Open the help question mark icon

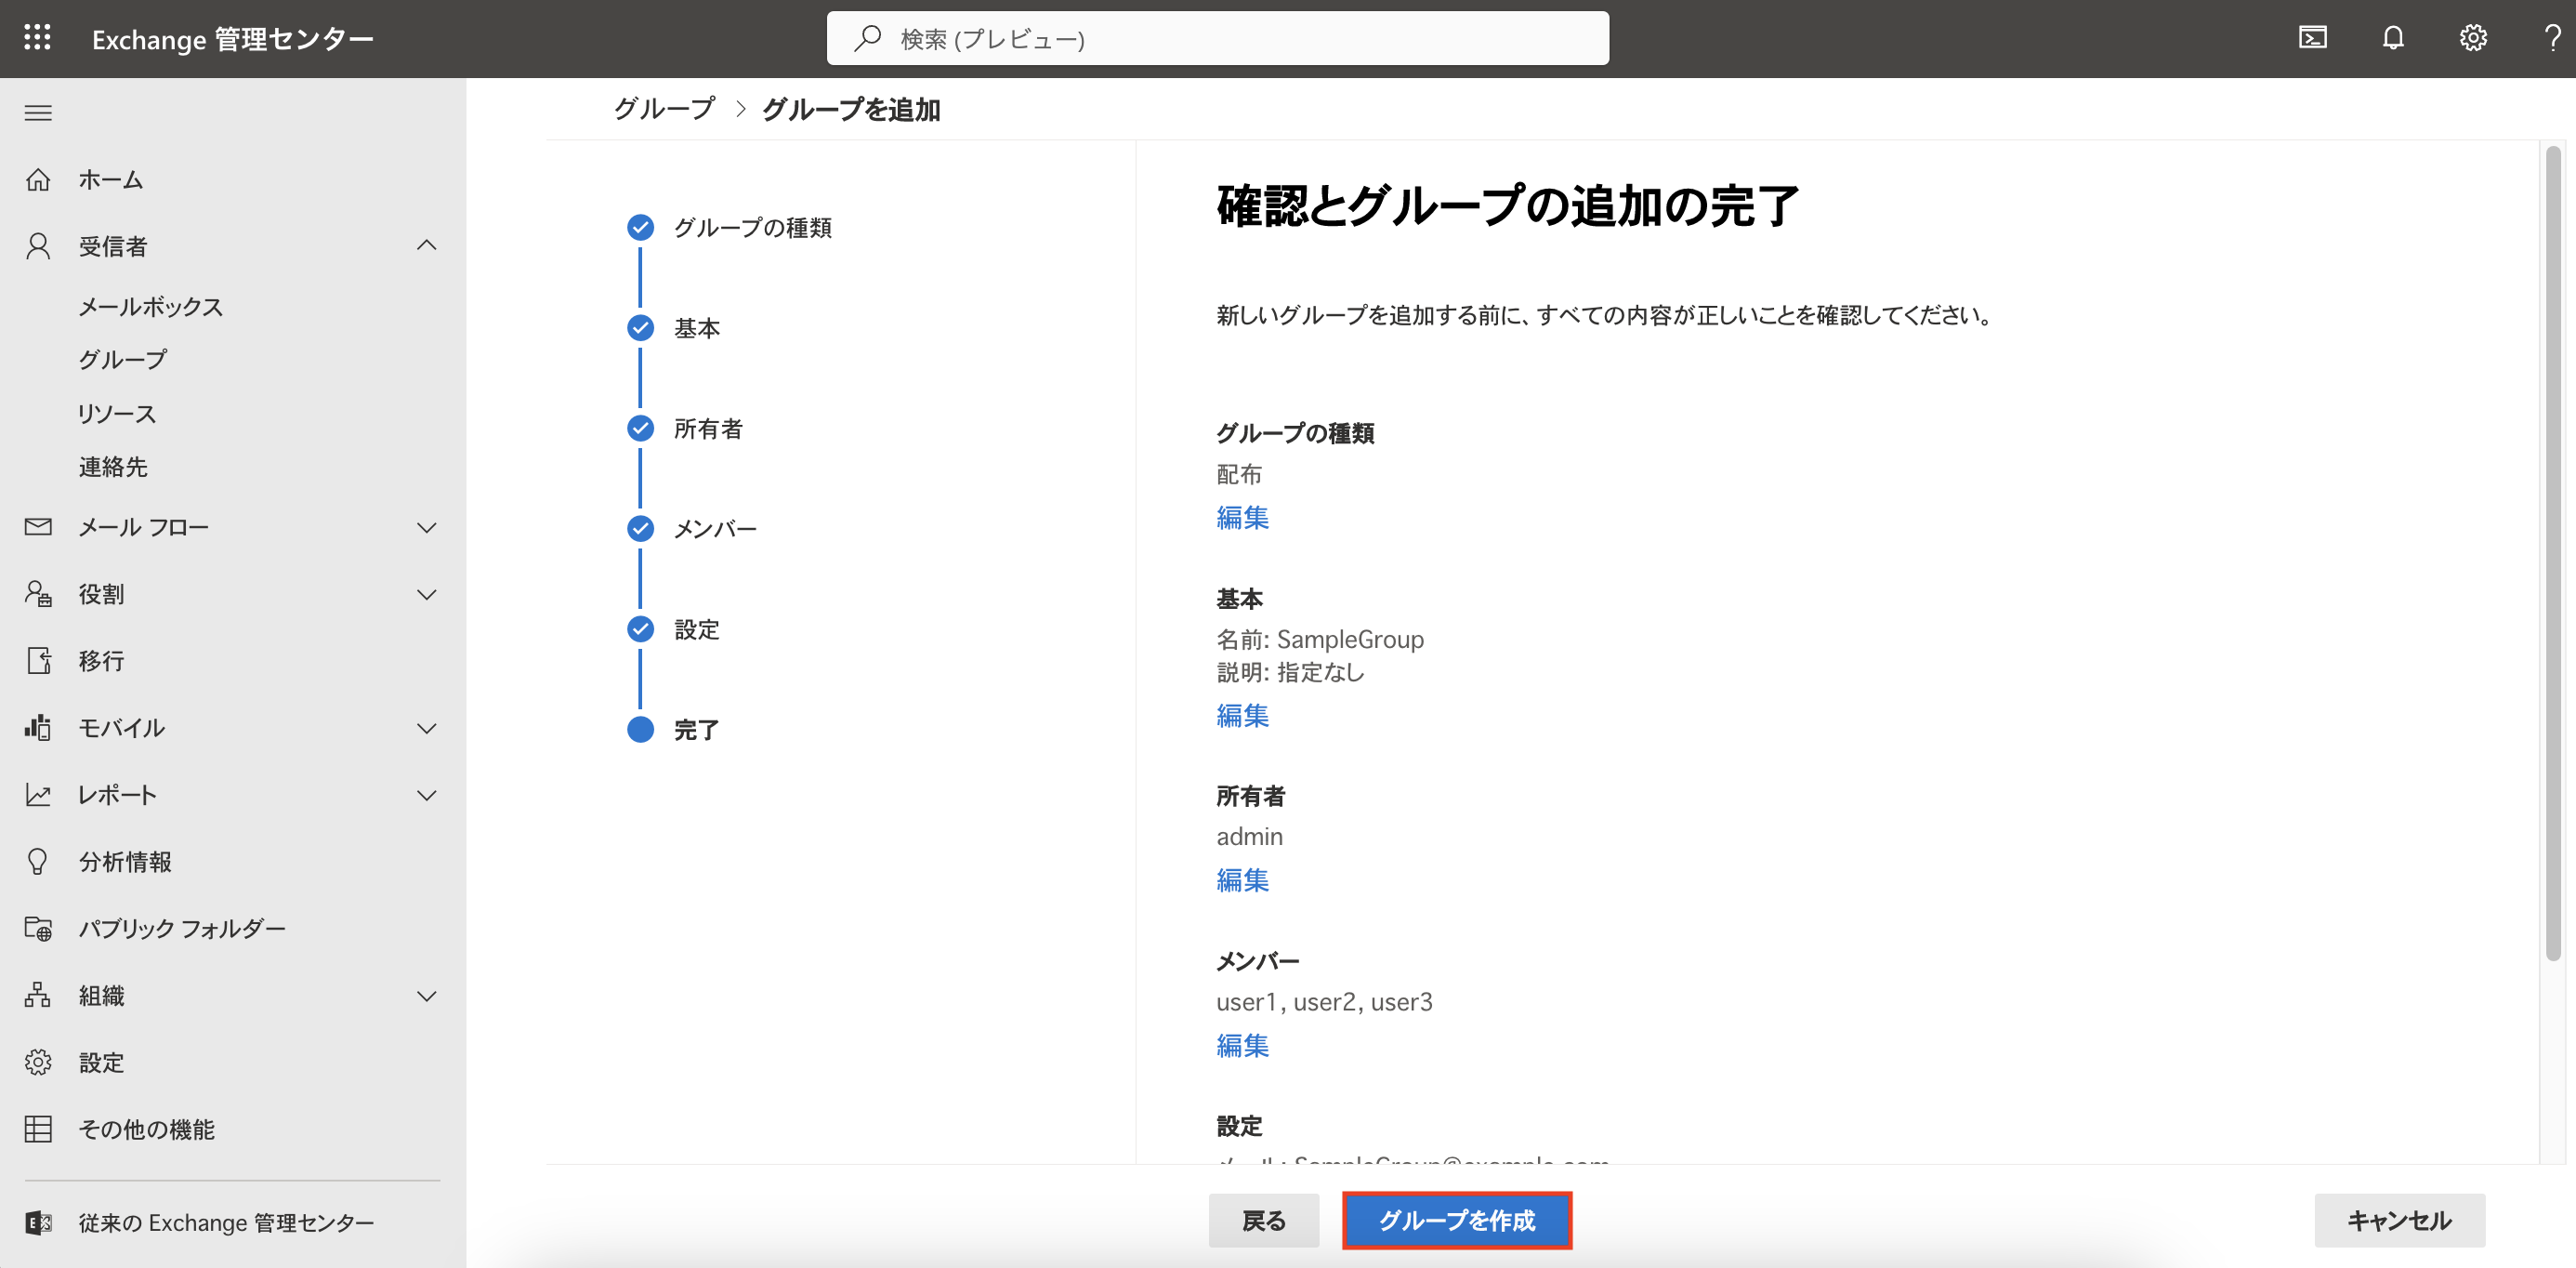pyautogui.click(x=2552, y=38)
